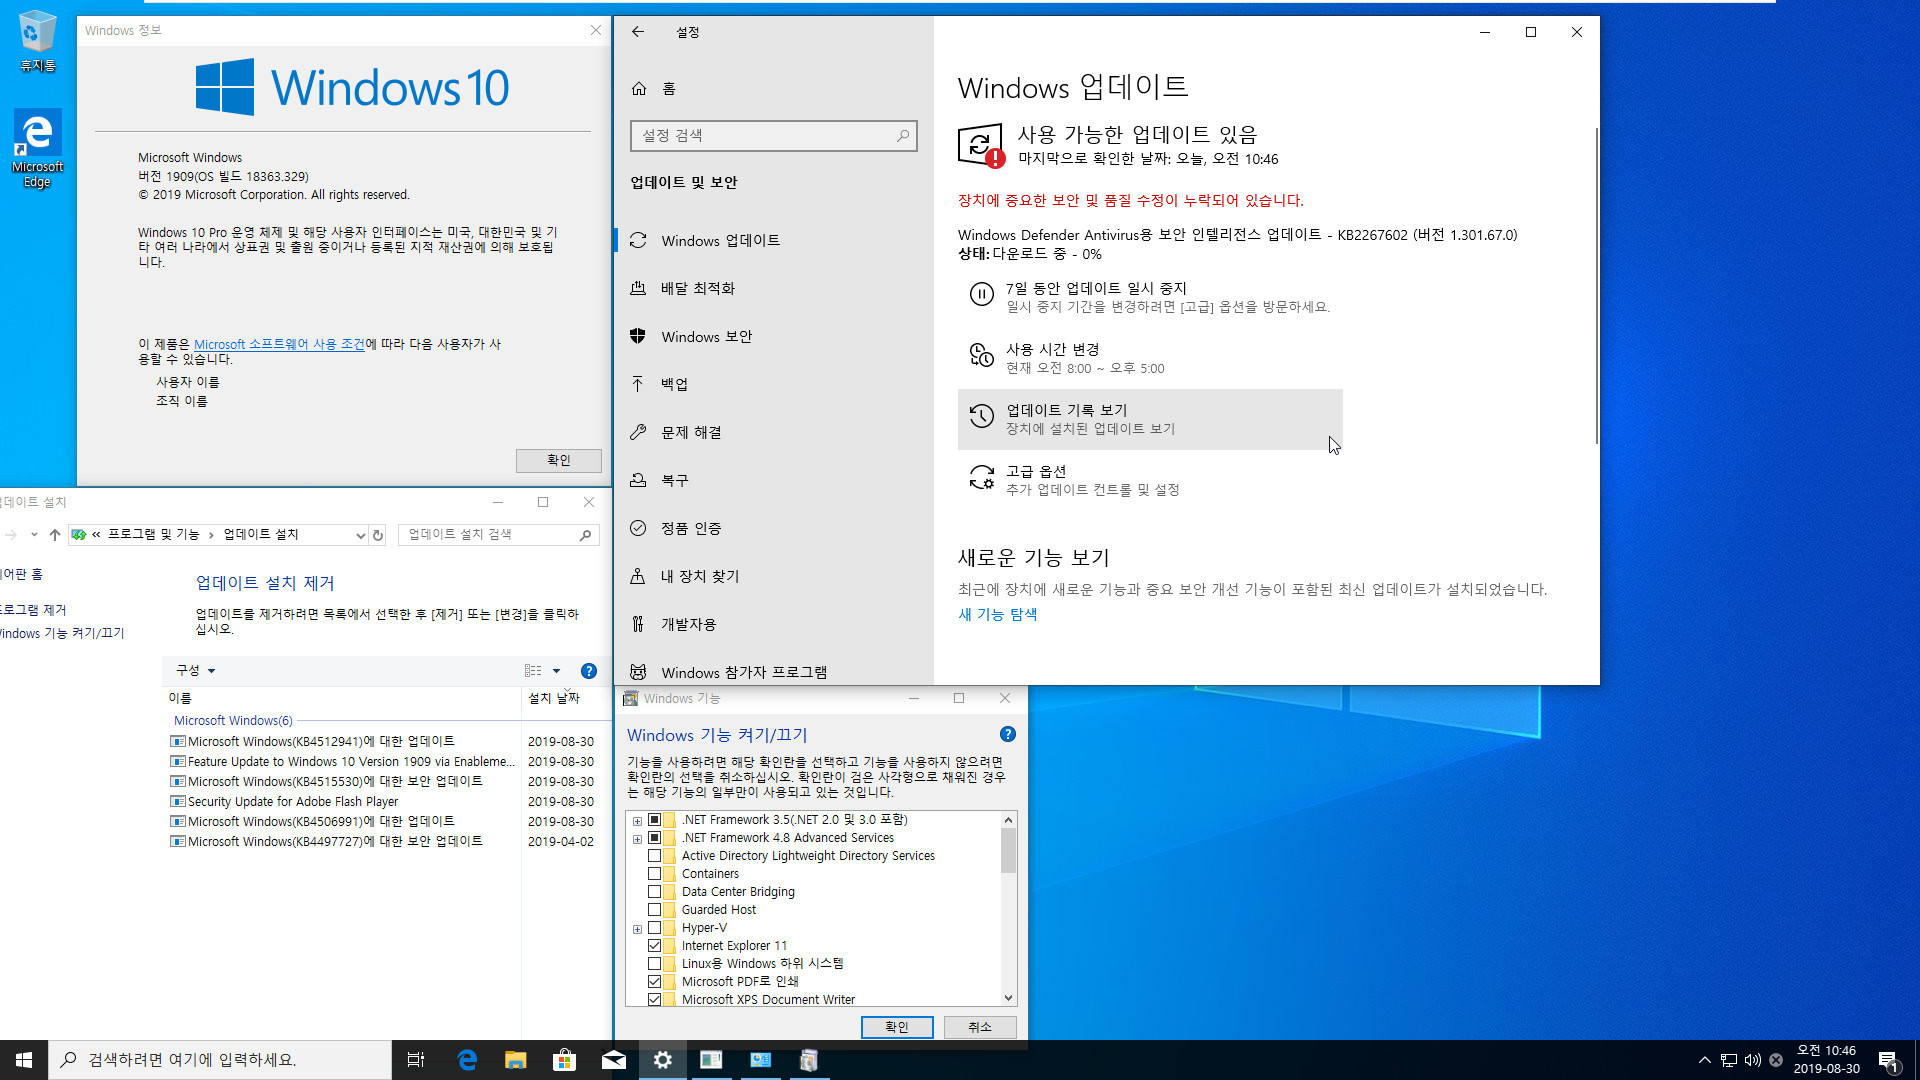Click the network tray icon

[x=1728, y=1060]
